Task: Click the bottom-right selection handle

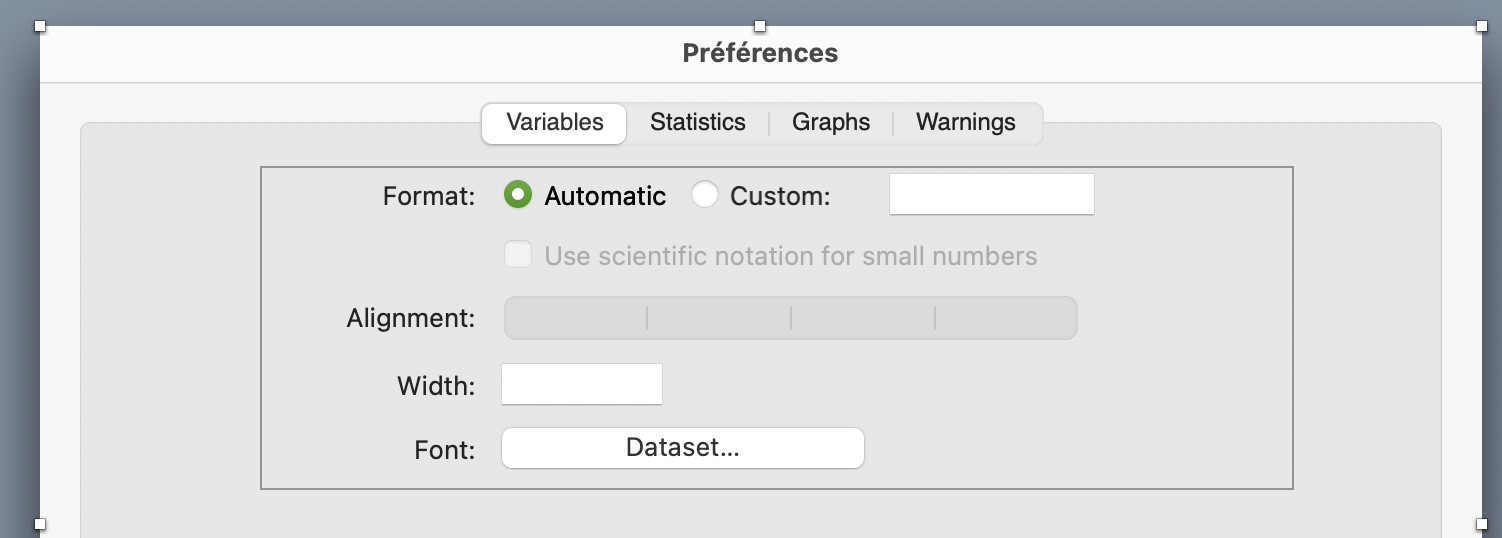Action: [1481, 523]
